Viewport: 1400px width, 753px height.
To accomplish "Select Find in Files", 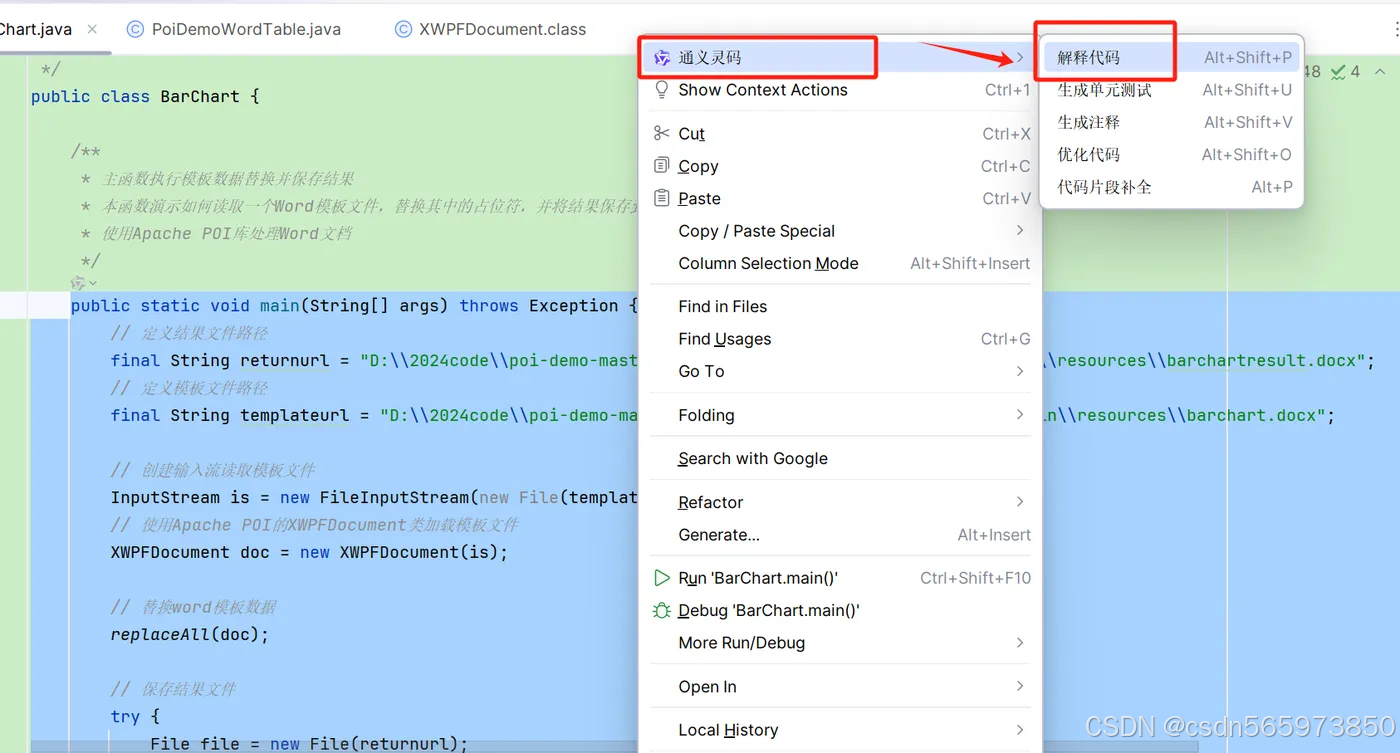I will 840,307.
